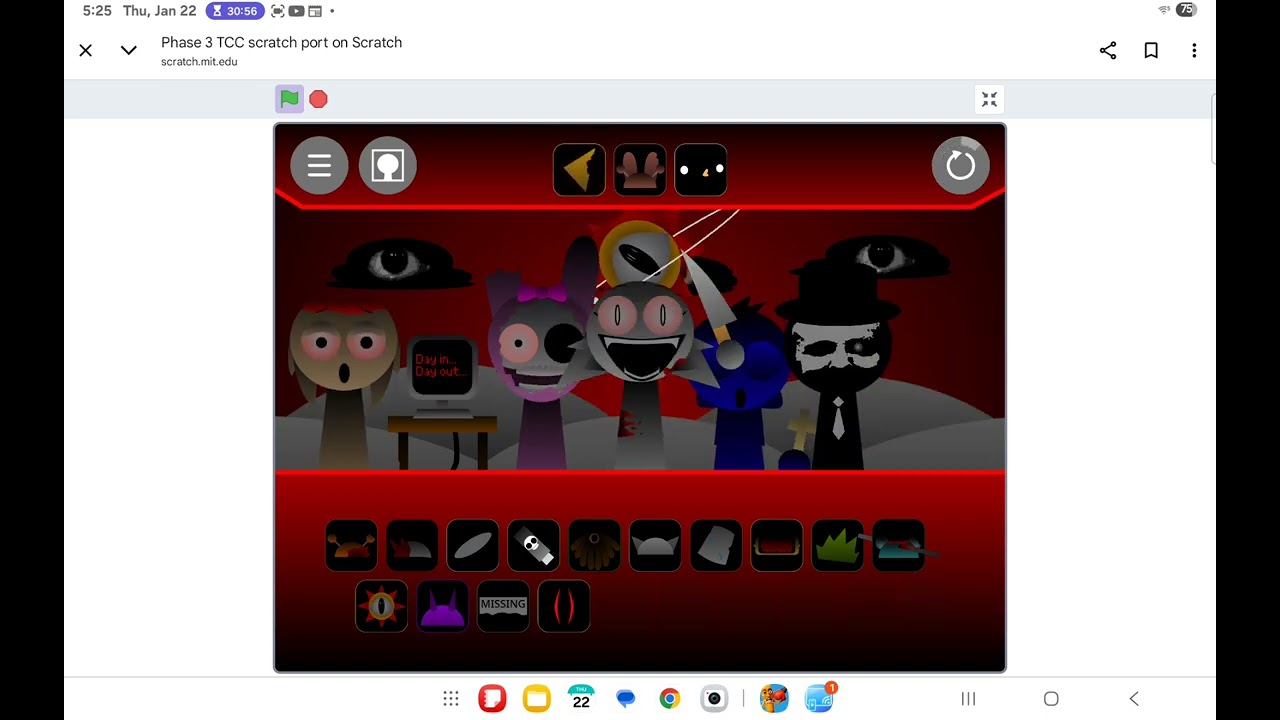Share the page via the share icon

(x=1108, y=50)
